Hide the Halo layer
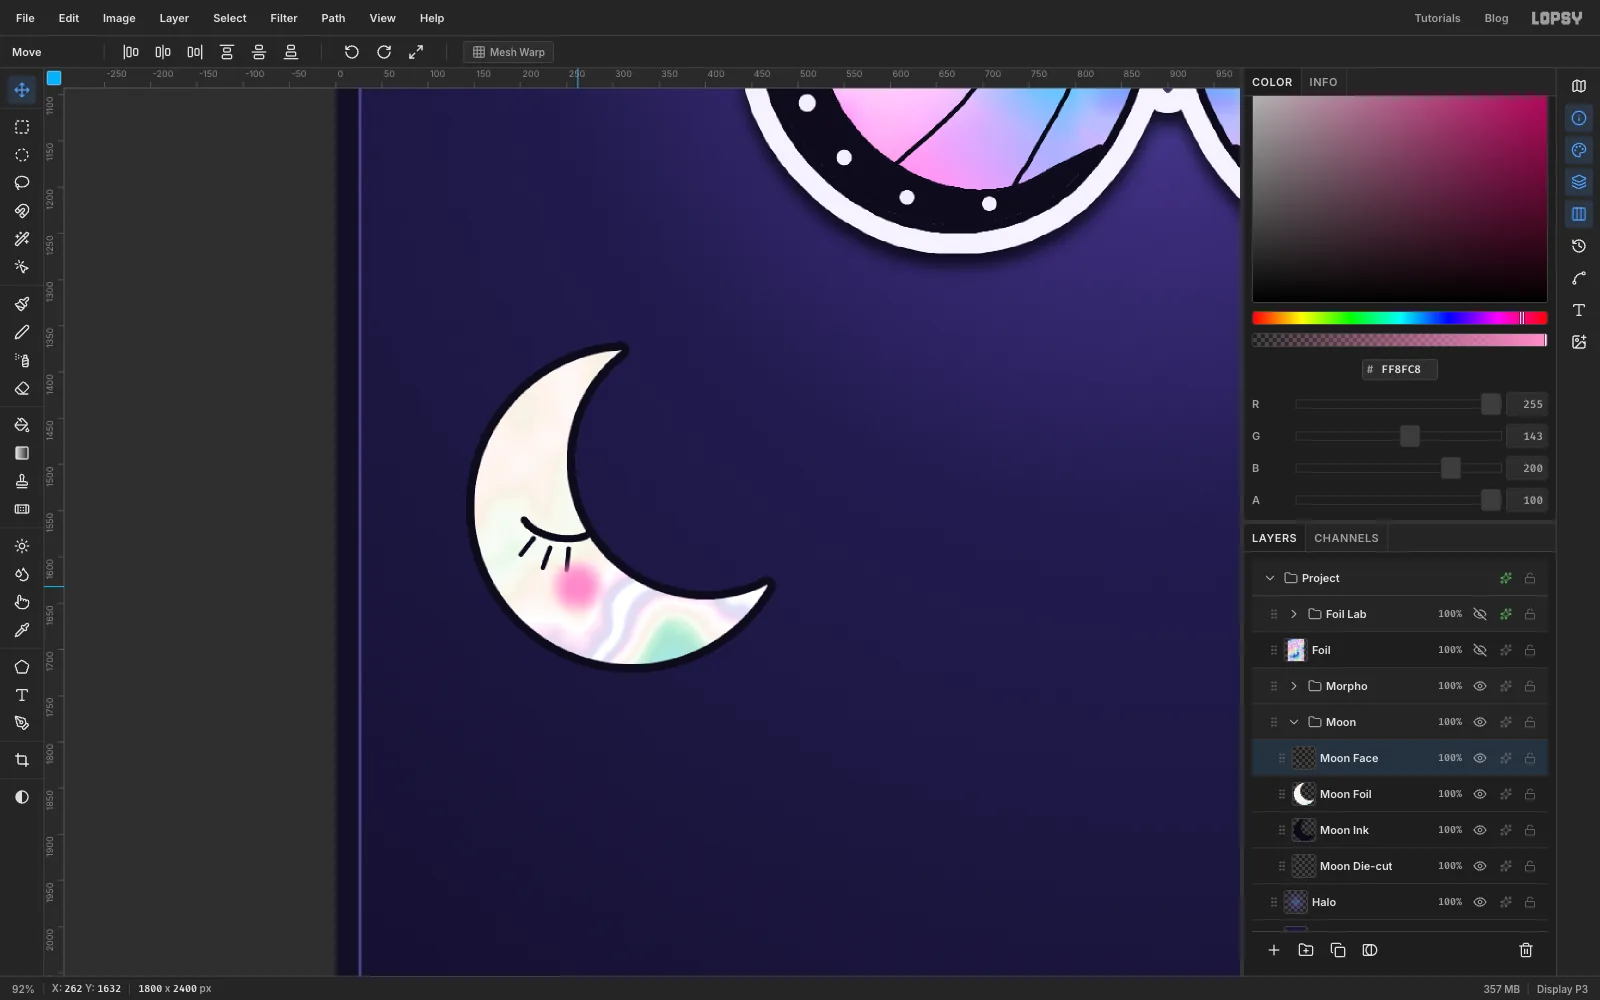 coord(1480,902)
